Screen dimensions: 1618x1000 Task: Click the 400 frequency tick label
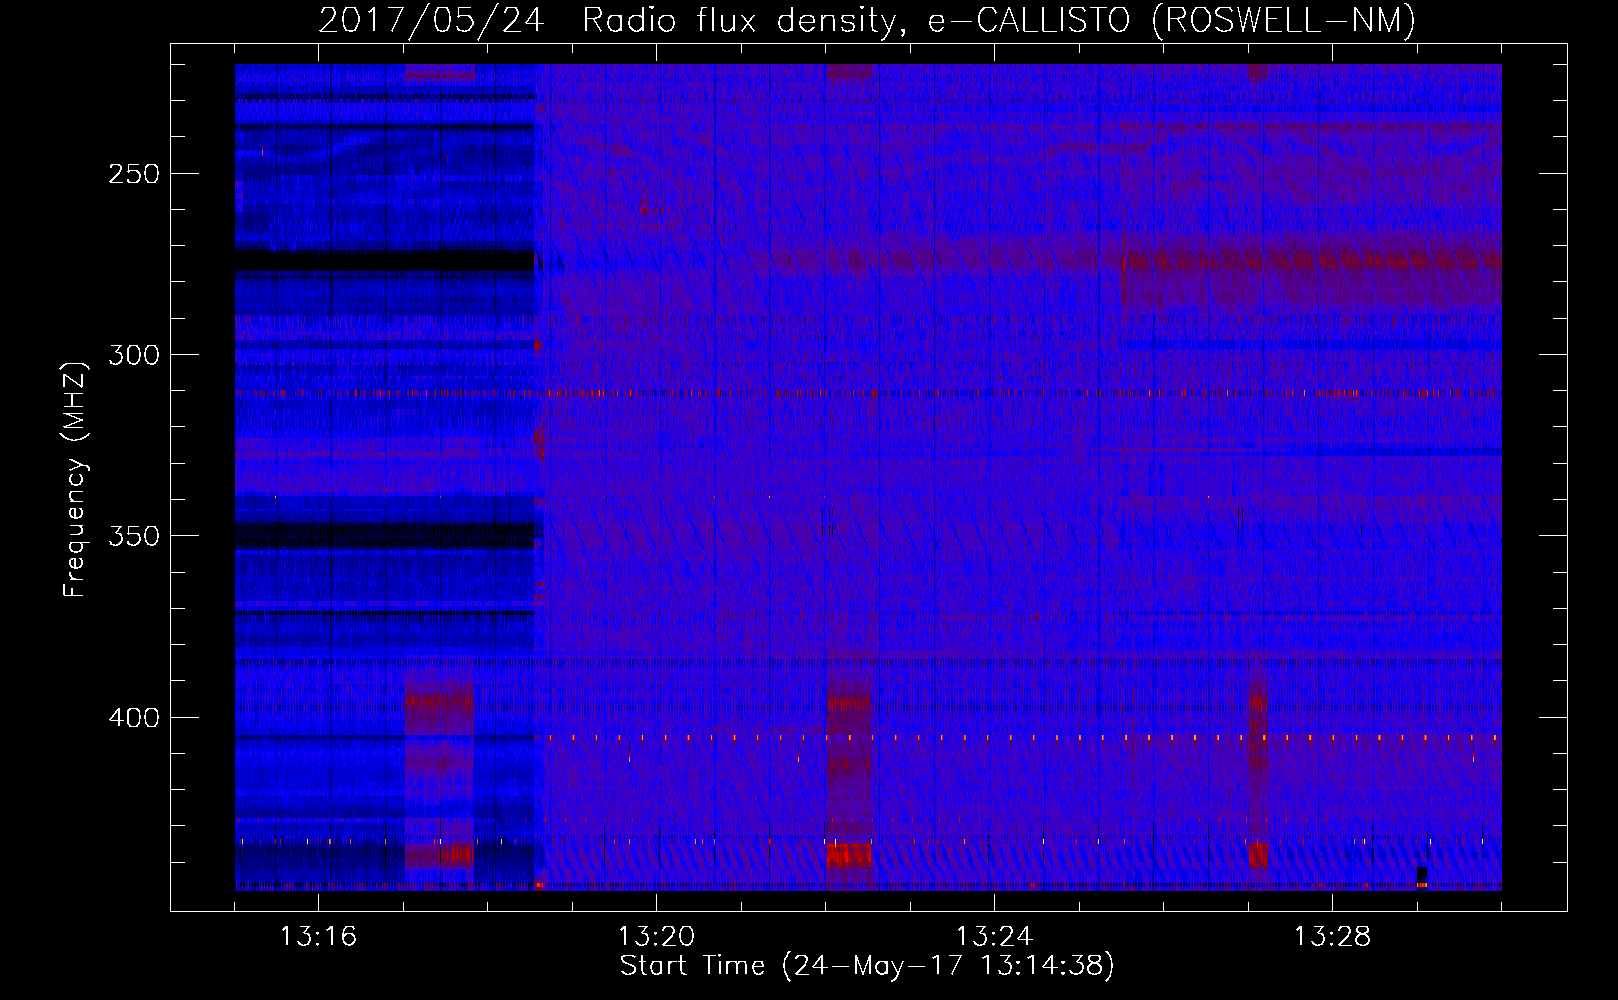(135, 718)
